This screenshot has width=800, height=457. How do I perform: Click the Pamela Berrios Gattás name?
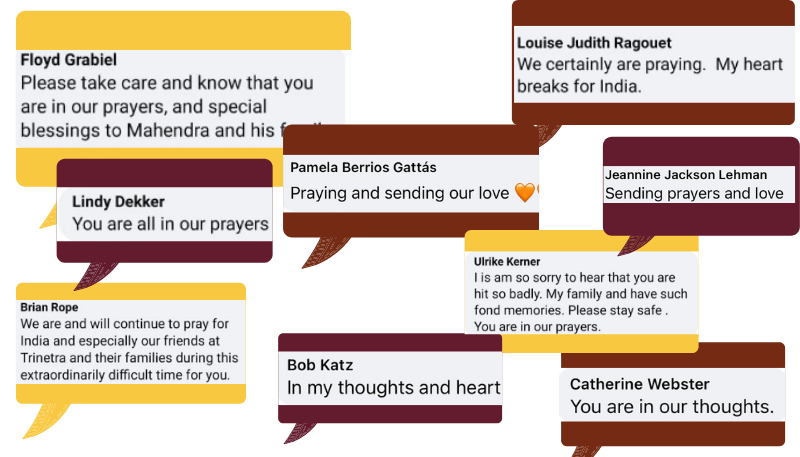point(363,167)
